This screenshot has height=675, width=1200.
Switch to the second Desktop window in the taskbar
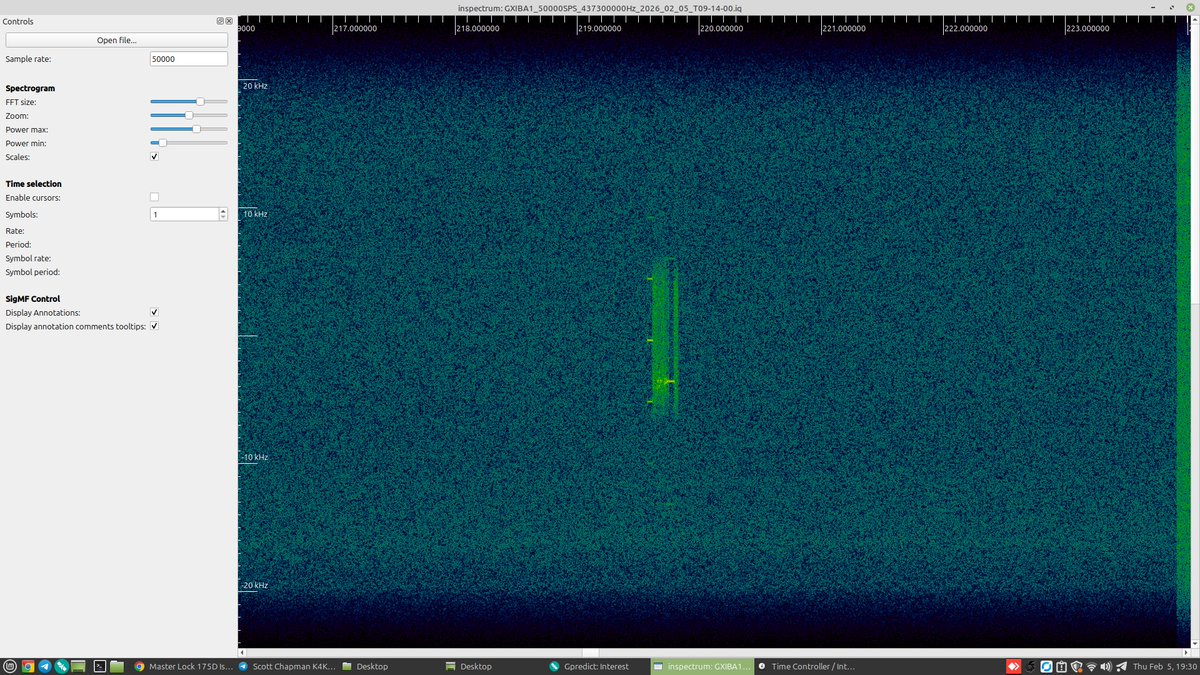tap(494, 666)
